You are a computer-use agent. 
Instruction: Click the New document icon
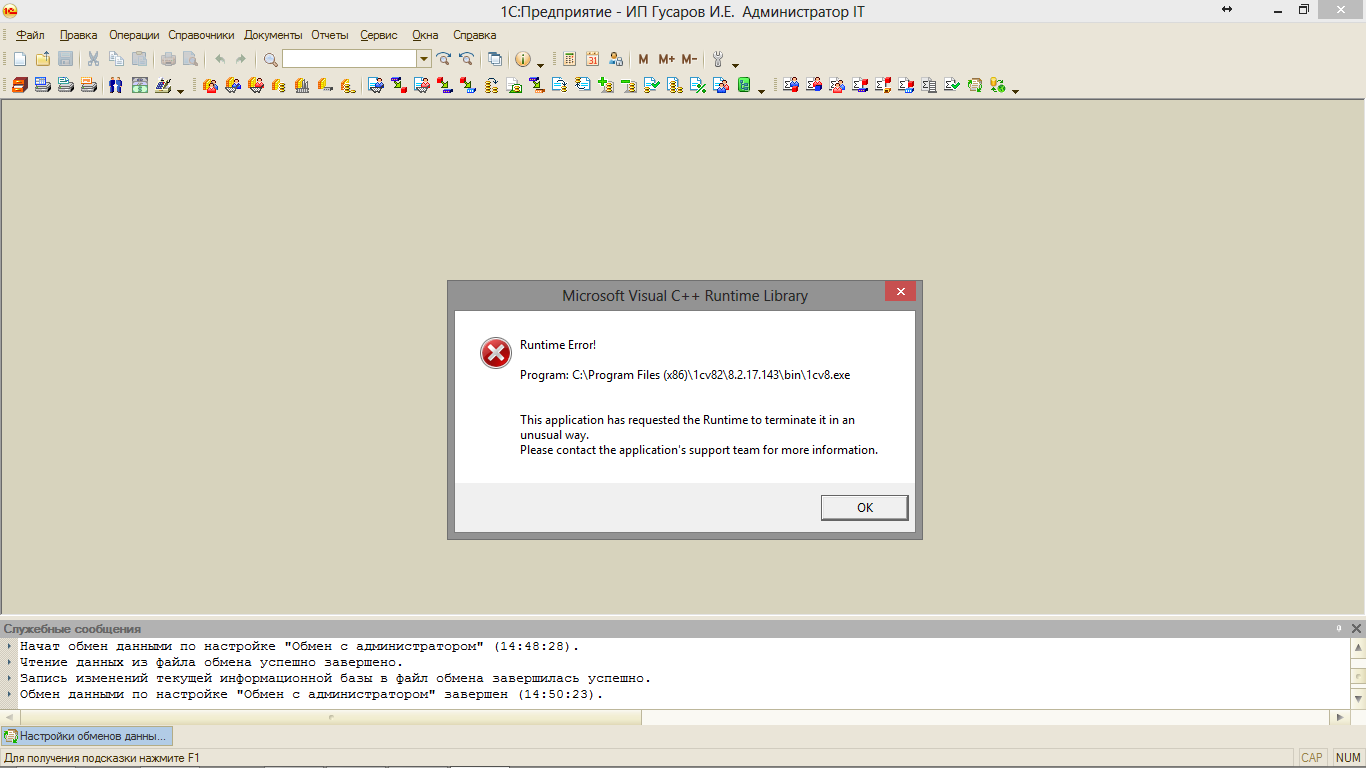pos(19,59)
